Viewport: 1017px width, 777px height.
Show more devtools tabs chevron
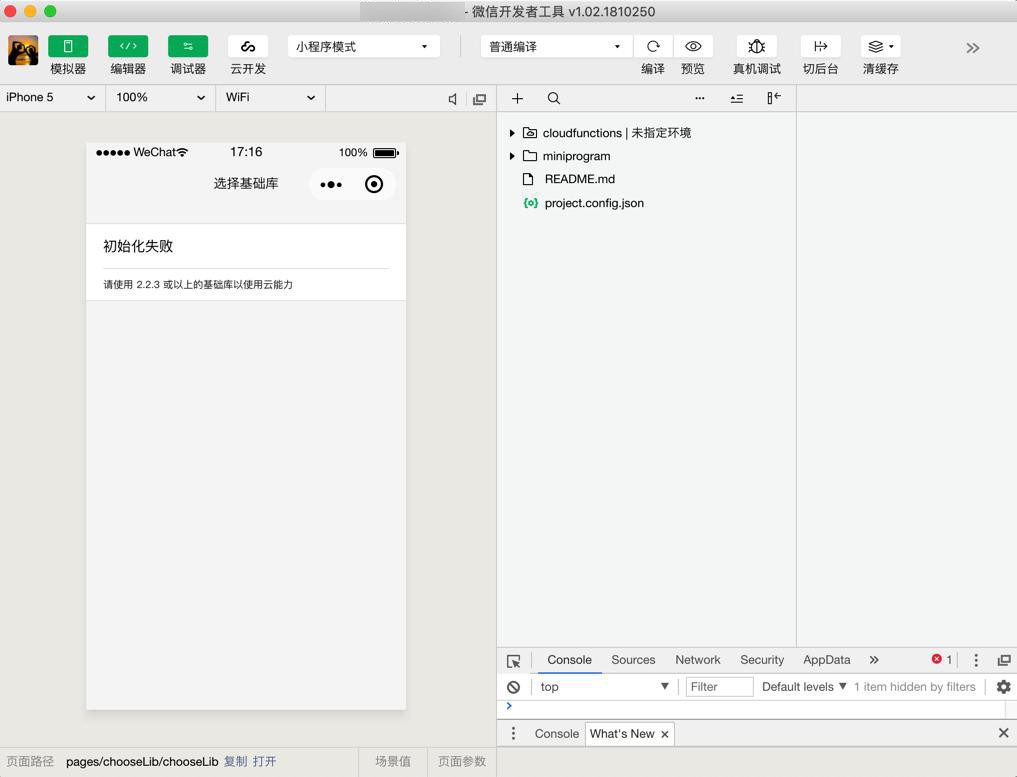[x=874, y=660]
